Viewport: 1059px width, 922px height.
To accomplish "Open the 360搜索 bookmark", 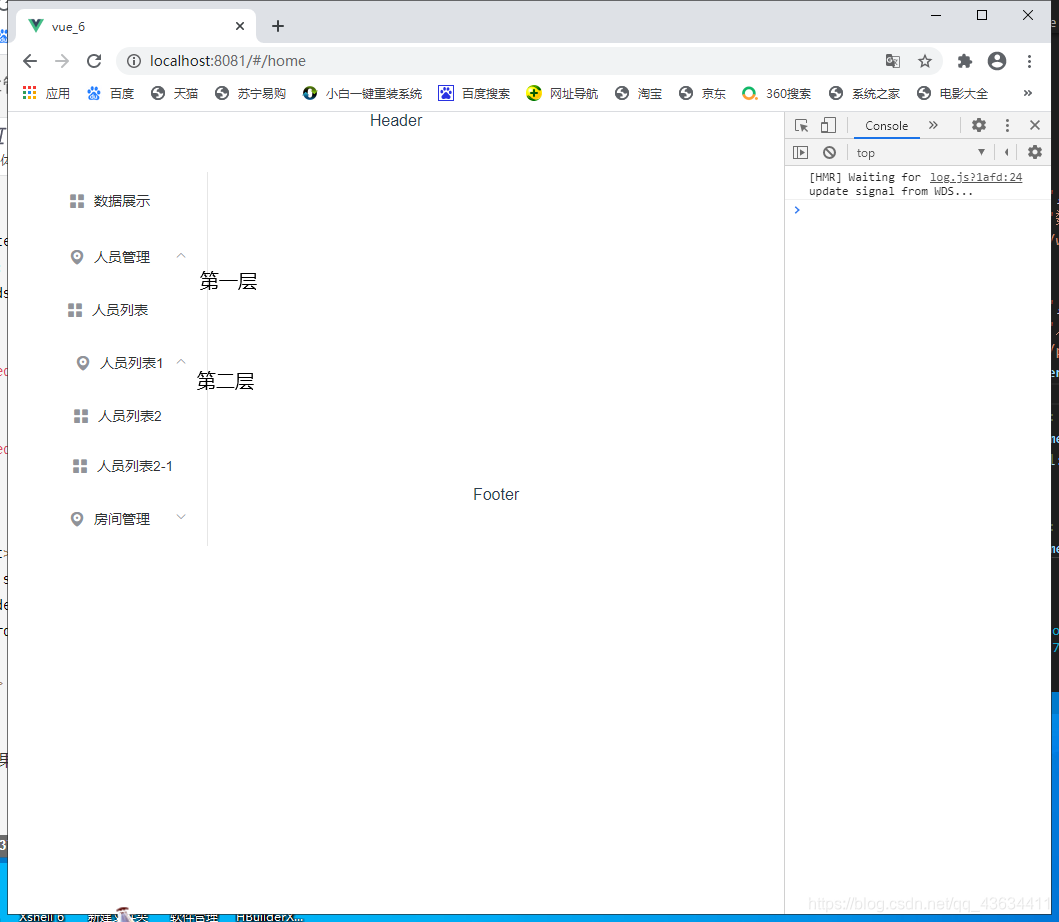I will pos(777,93).
